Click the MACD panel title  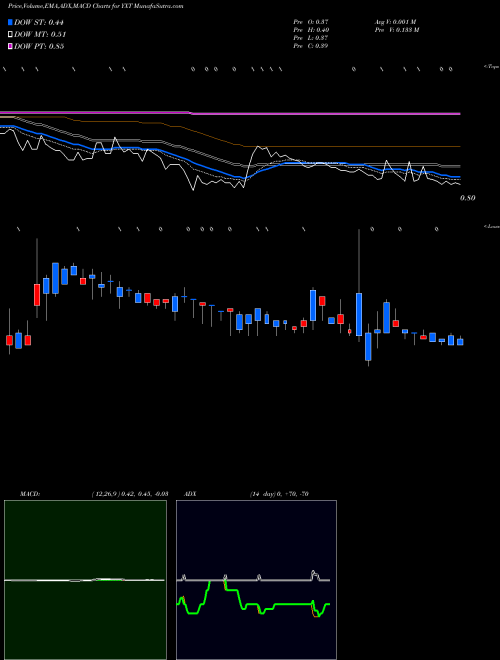point(29,494)
